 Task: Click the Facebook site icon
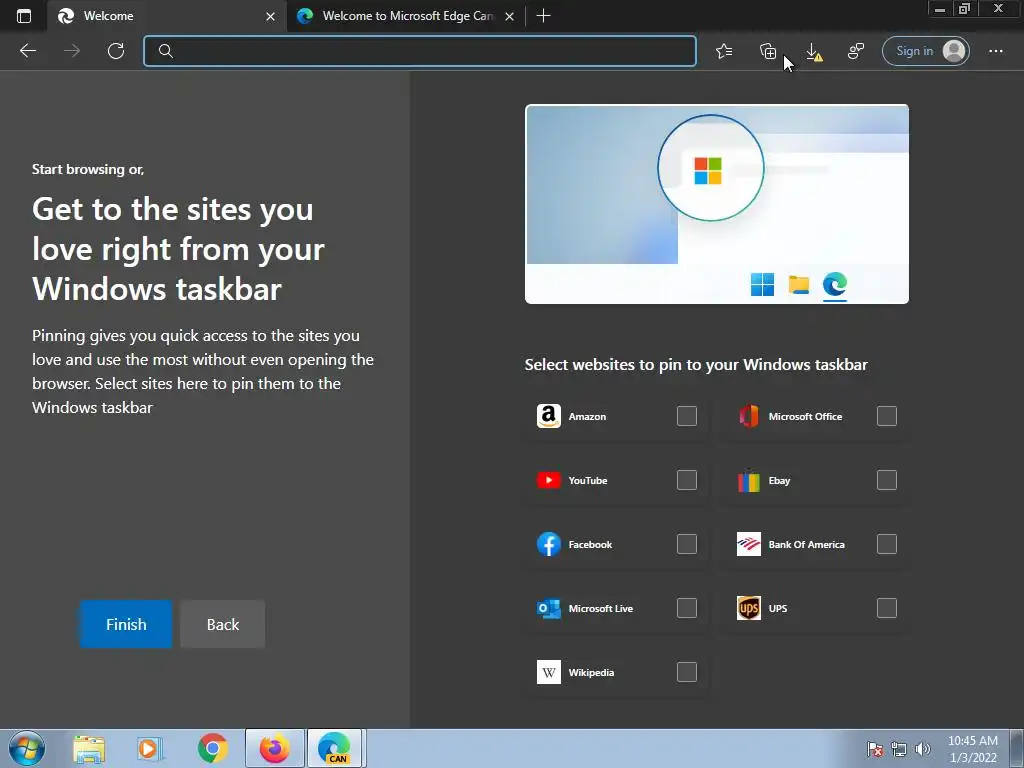549,544
